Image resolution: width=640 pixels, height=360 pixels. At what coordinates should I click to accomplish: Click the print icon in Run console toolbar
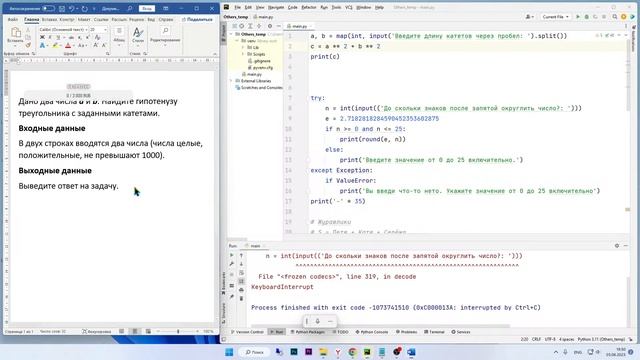coord(241,290)
